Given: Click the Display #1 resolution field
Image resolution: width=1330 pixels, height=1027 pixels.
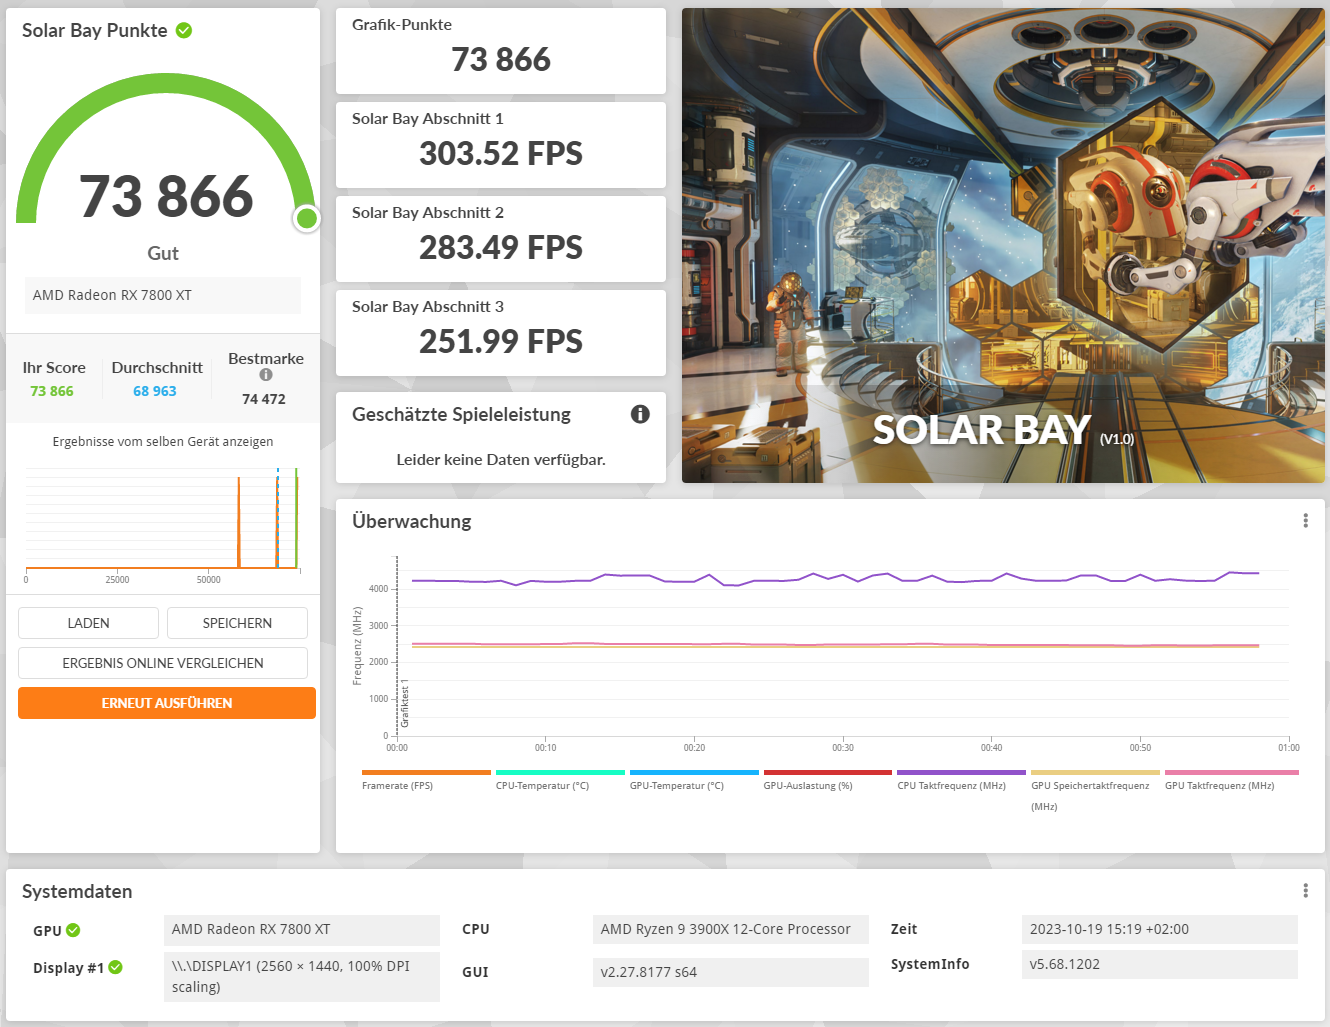Looking at the screenshot, I should [x=302, y=977].
